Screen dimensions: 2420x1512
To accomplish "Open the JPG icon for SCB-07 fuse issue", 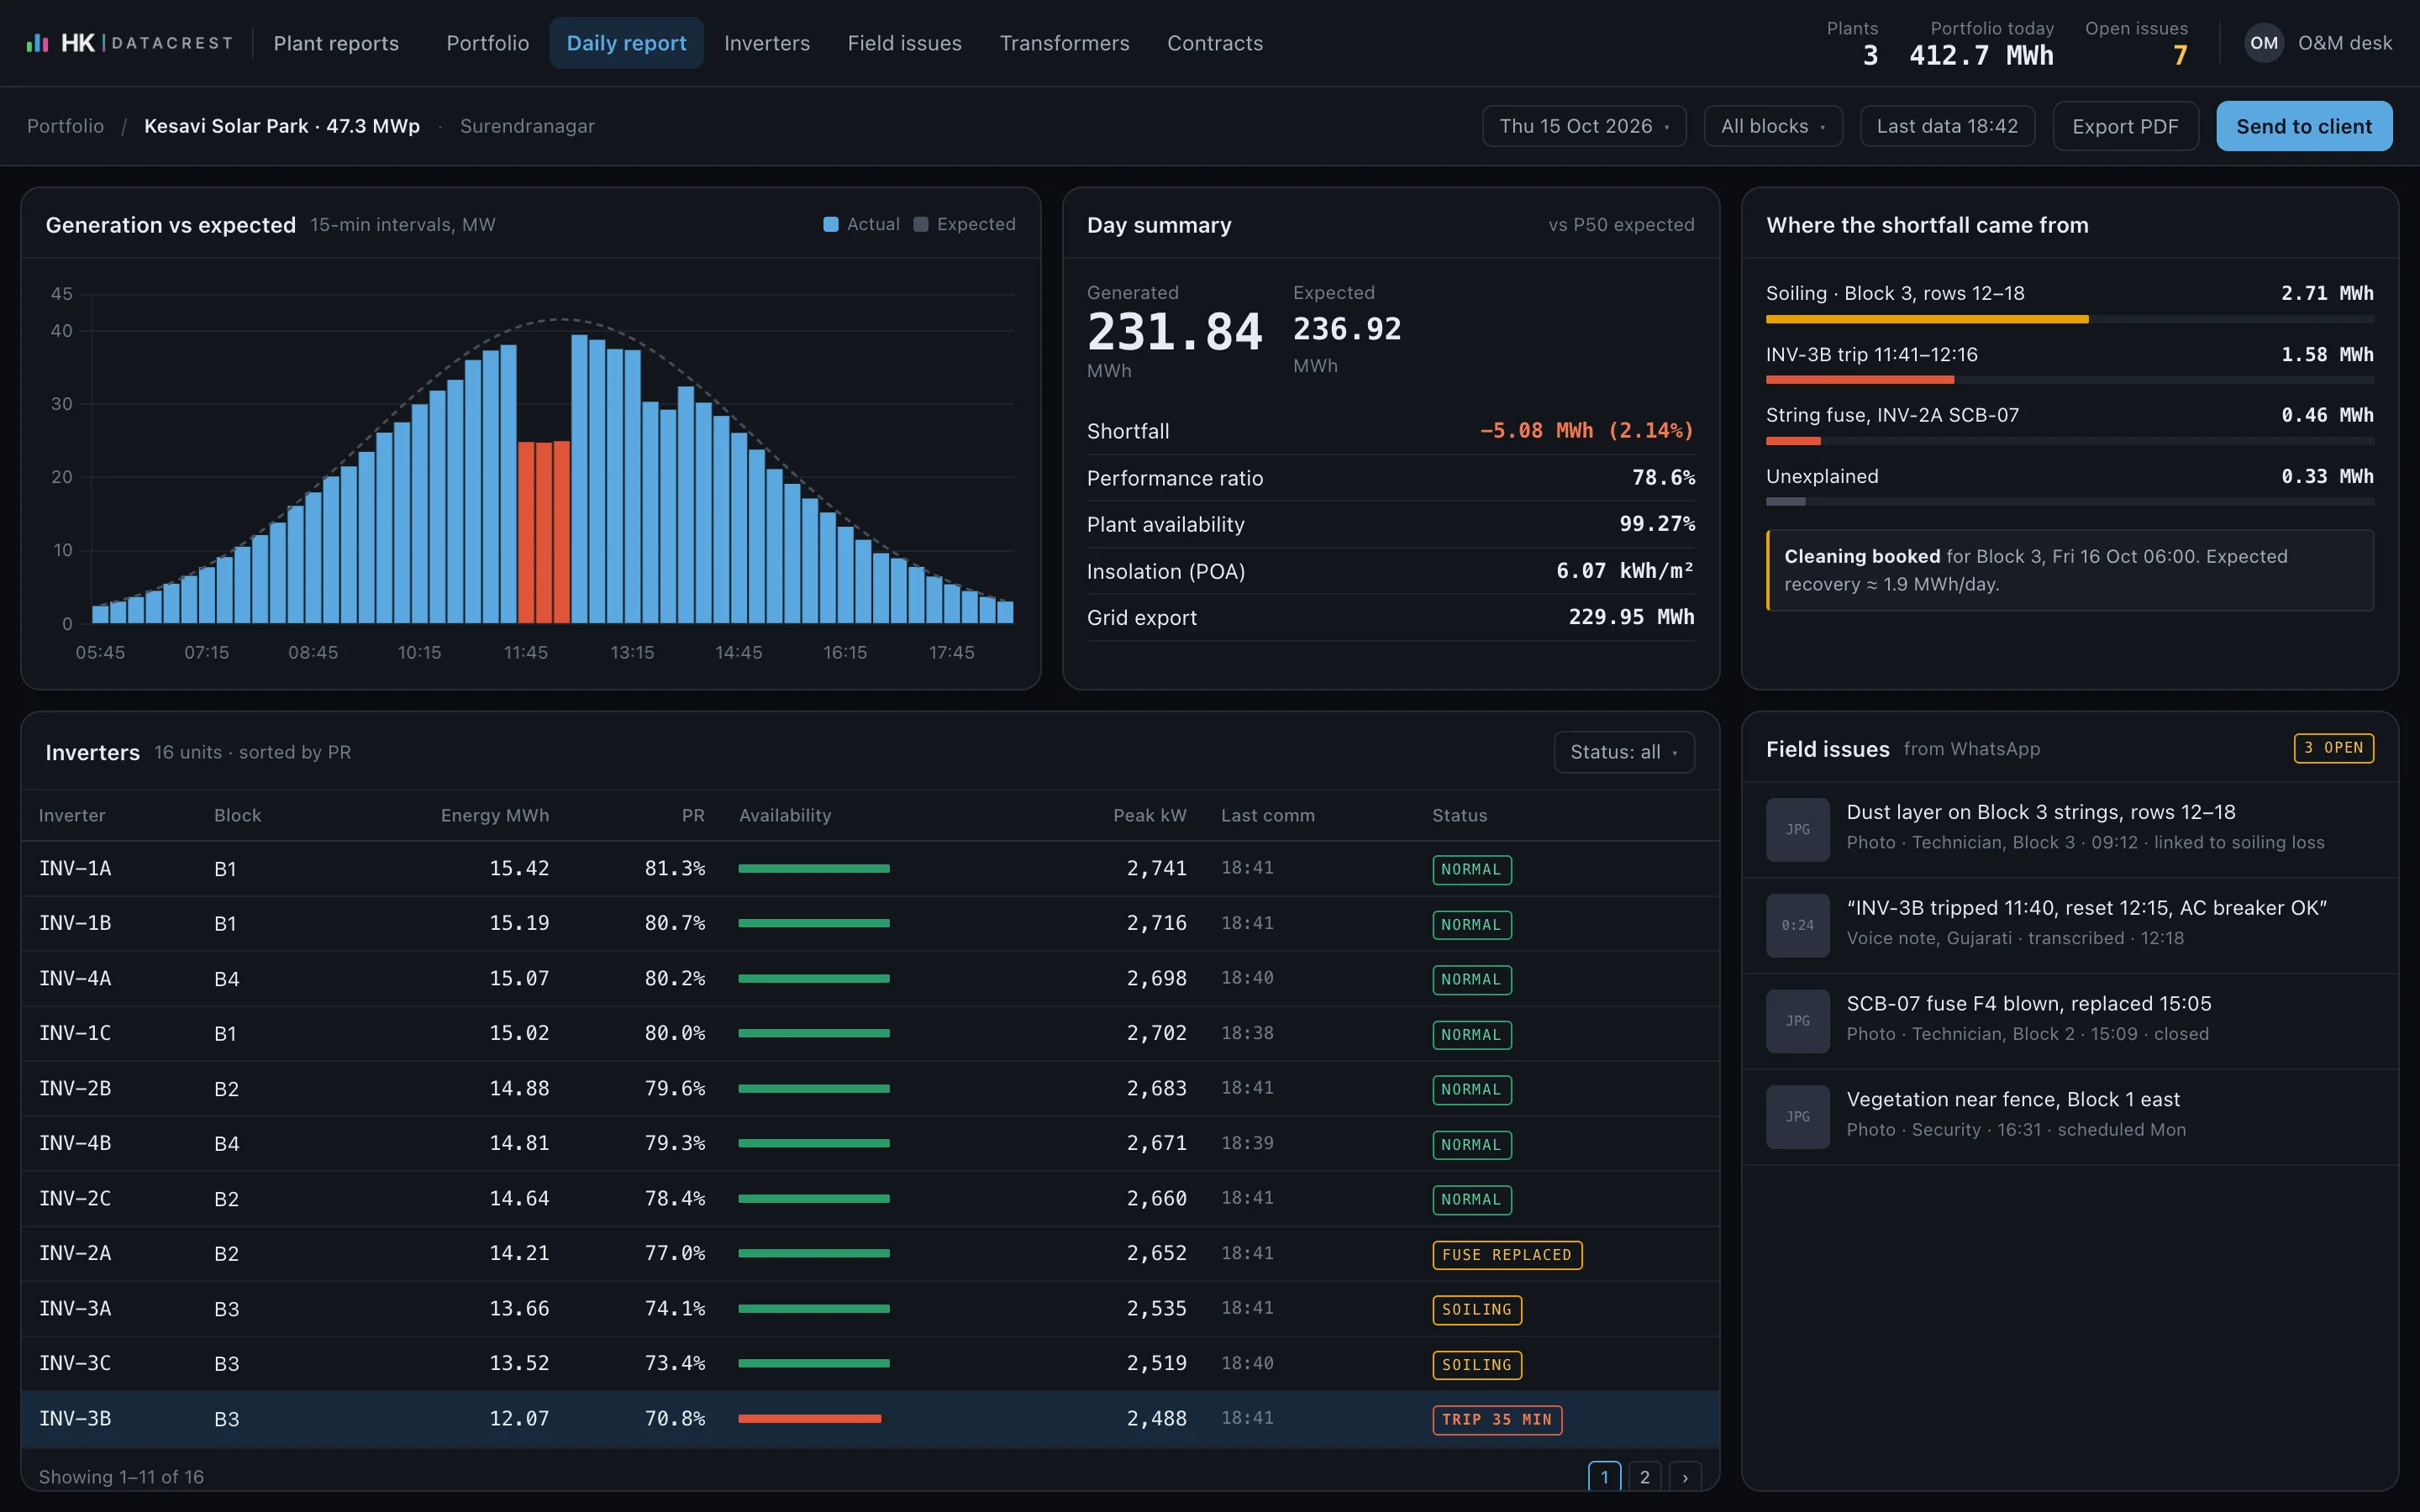I will pos(1797,1021).
